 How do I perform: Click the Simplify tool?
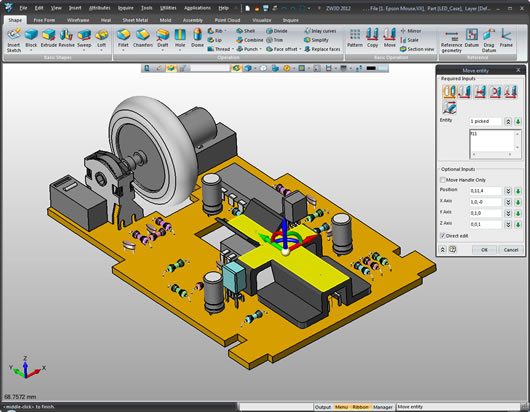(316, 40)
